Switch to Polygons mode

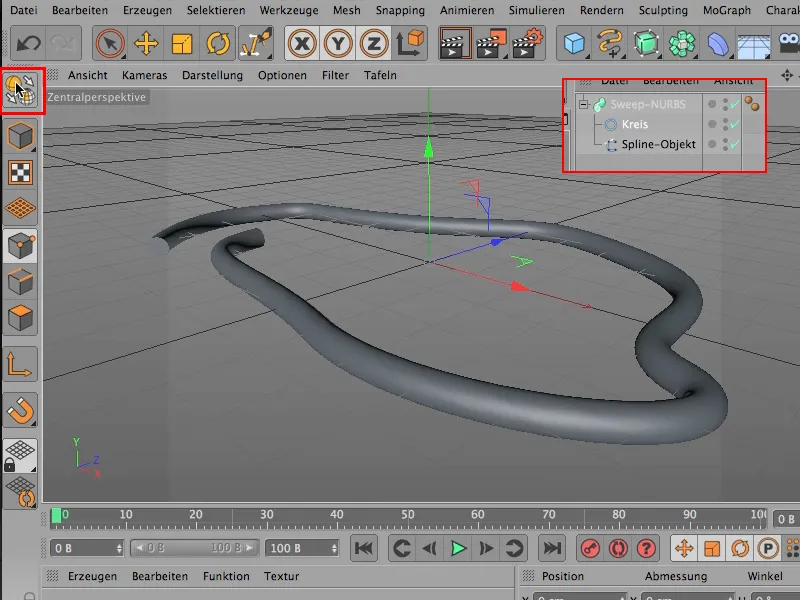coord(20,318)
